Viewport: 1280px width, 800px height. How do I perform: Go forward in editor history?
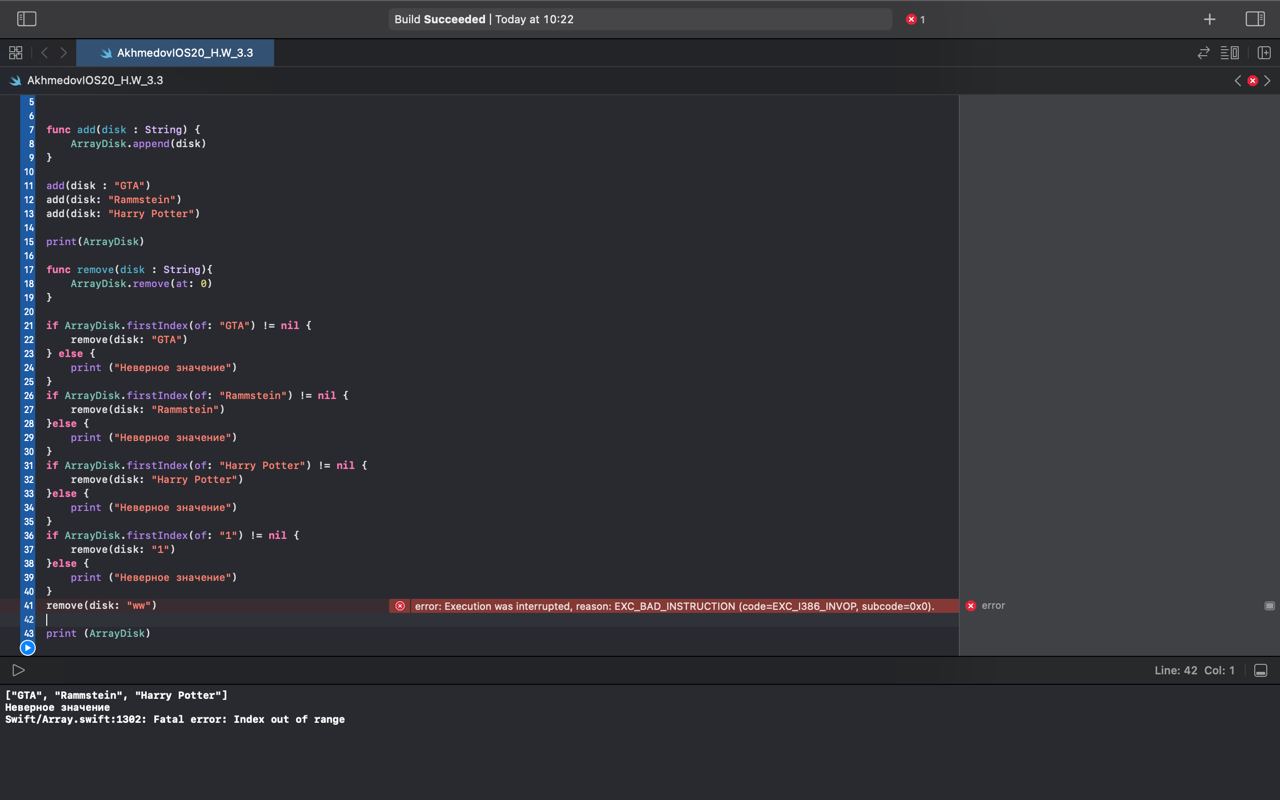[63, 53]
